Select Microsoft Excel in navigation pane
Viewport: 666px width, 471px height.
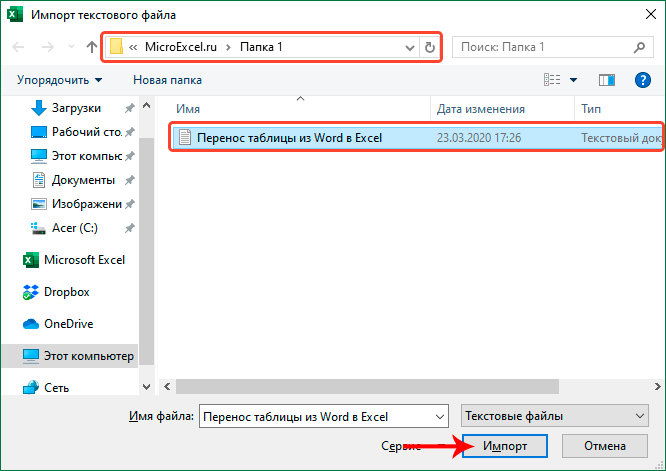tap(74, 259)
